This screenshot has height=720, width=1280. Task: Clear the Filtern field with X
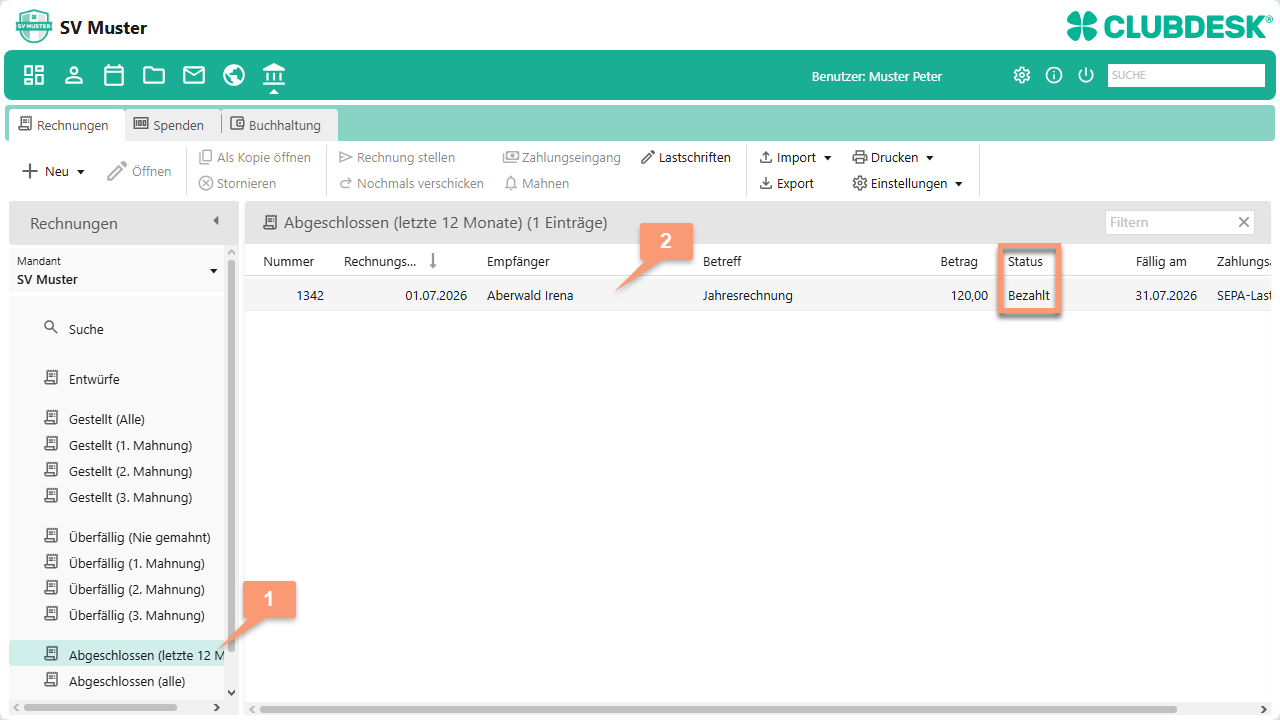[1244, 222]
